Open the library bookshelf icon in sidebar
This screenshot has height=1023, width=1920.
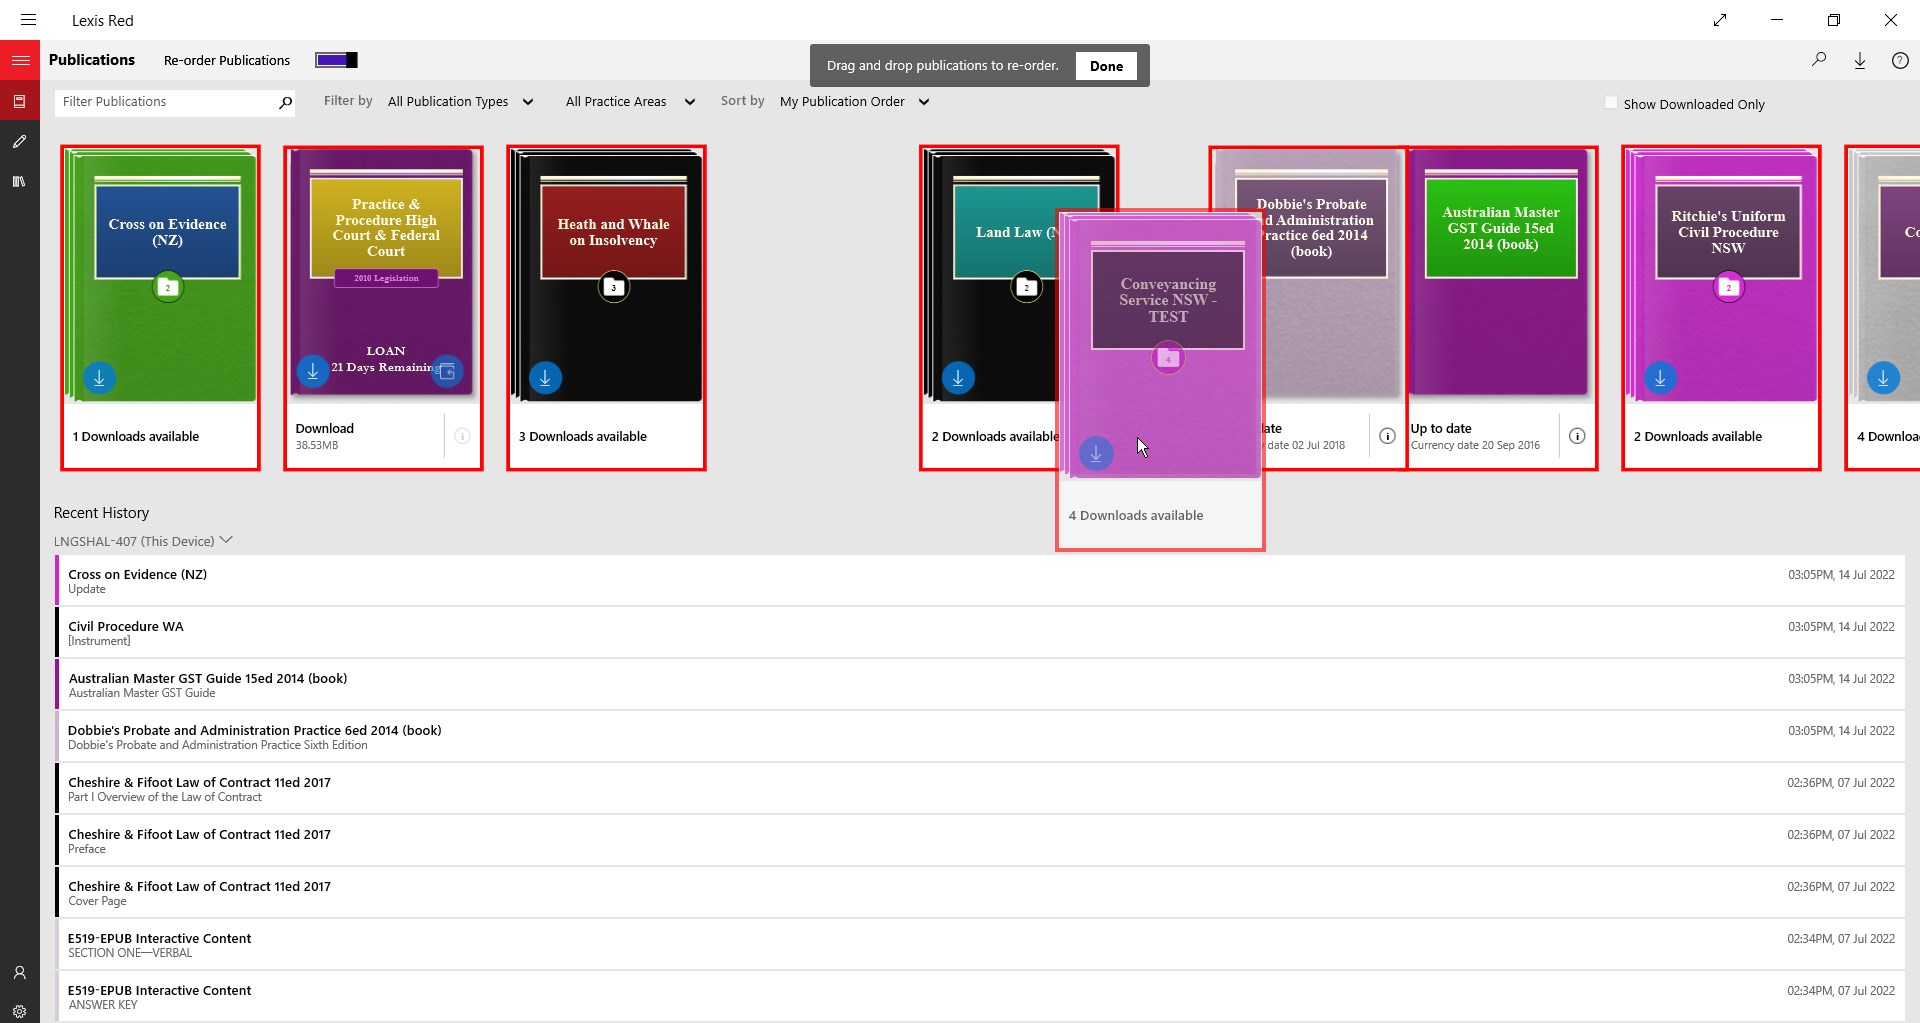[x=20, y=181]
